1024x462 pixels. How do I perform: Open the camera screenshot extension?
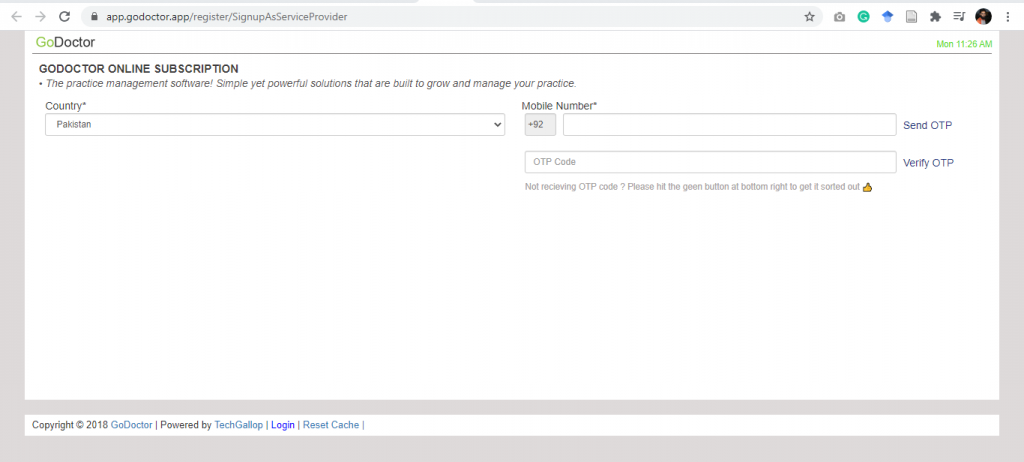pos(839,17)
